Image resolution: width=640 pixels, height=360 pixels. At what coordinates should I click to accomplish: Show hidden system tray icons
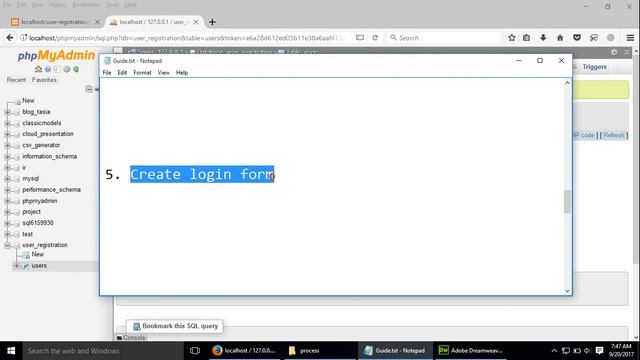pos(554,351)
